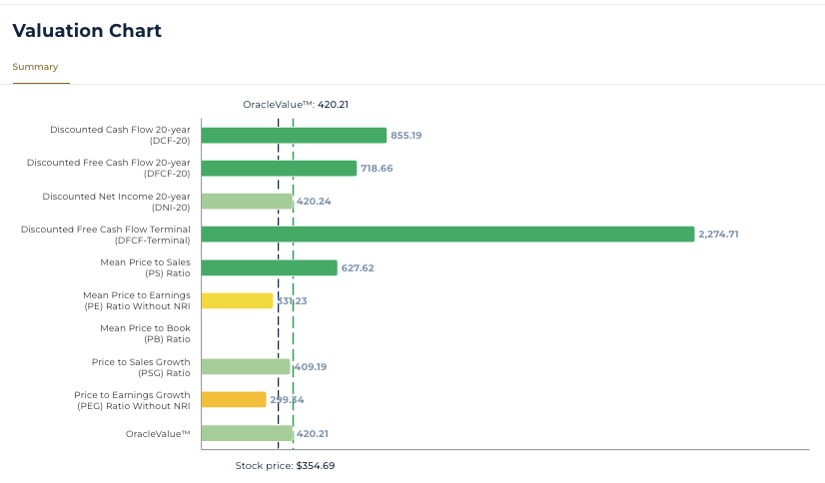
Task: Click the long DFCF-Terminal bar
Action: point(447,234)
